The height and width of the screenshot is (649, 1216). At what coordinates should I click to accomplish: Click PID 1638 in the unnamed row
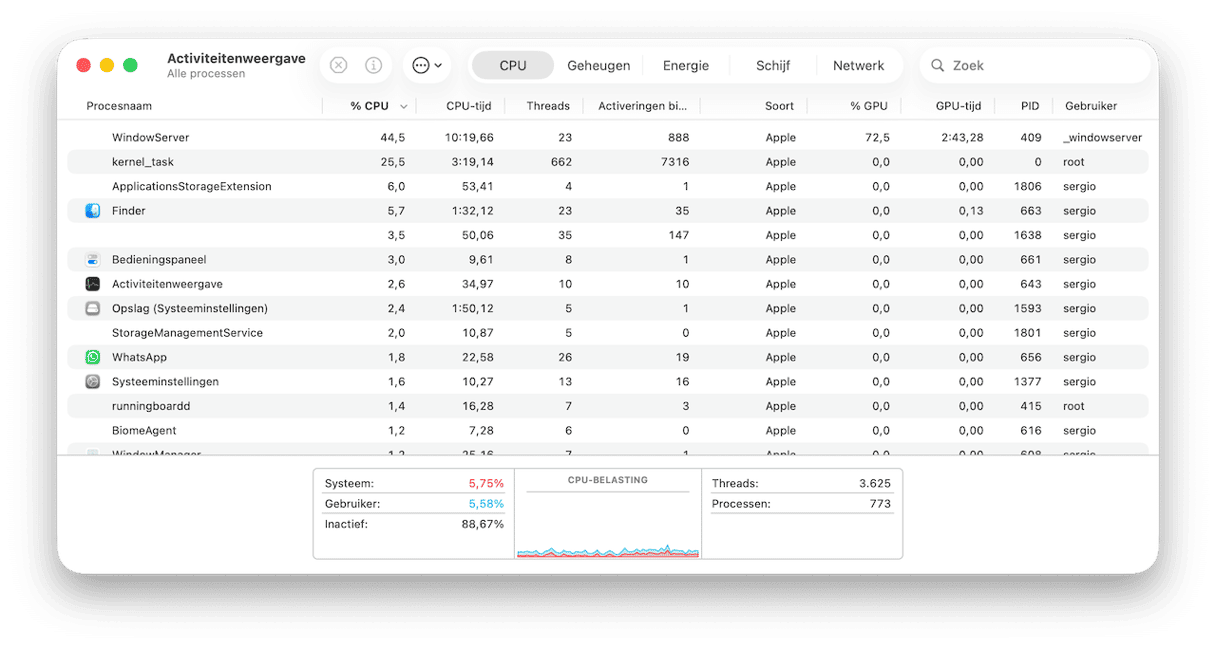(1028, 236)
